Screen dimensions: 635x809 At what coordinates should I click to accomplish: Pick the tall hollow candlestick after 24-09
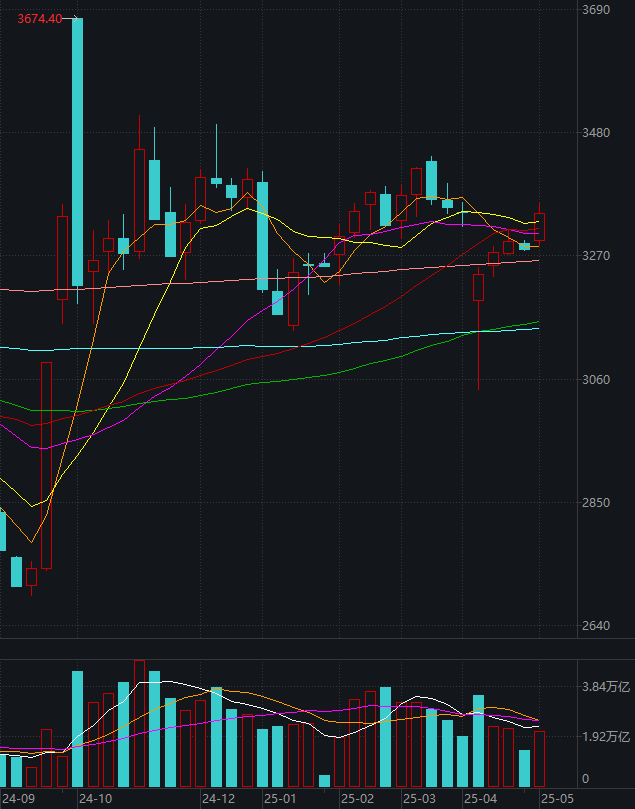46,465
